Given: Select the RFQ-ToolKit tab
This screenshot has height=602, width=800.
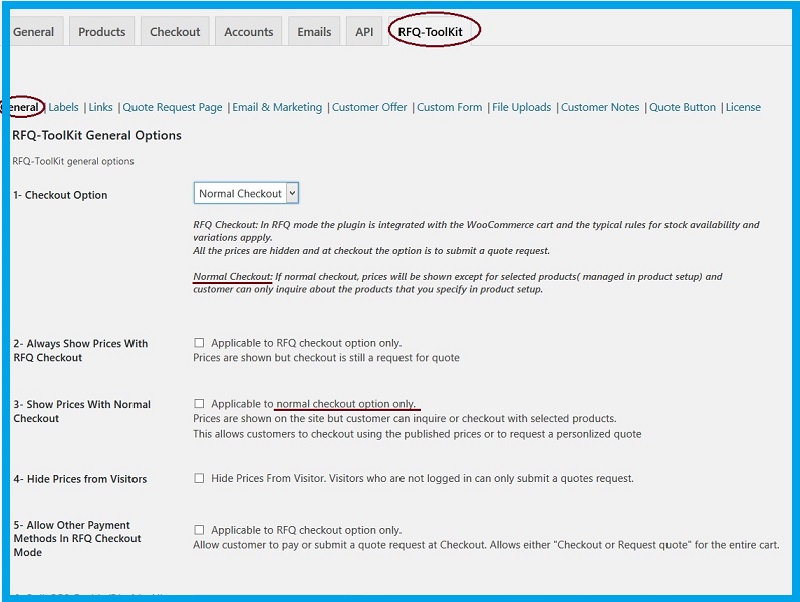Looking at the screenshot, I should [x=430, y=32].
